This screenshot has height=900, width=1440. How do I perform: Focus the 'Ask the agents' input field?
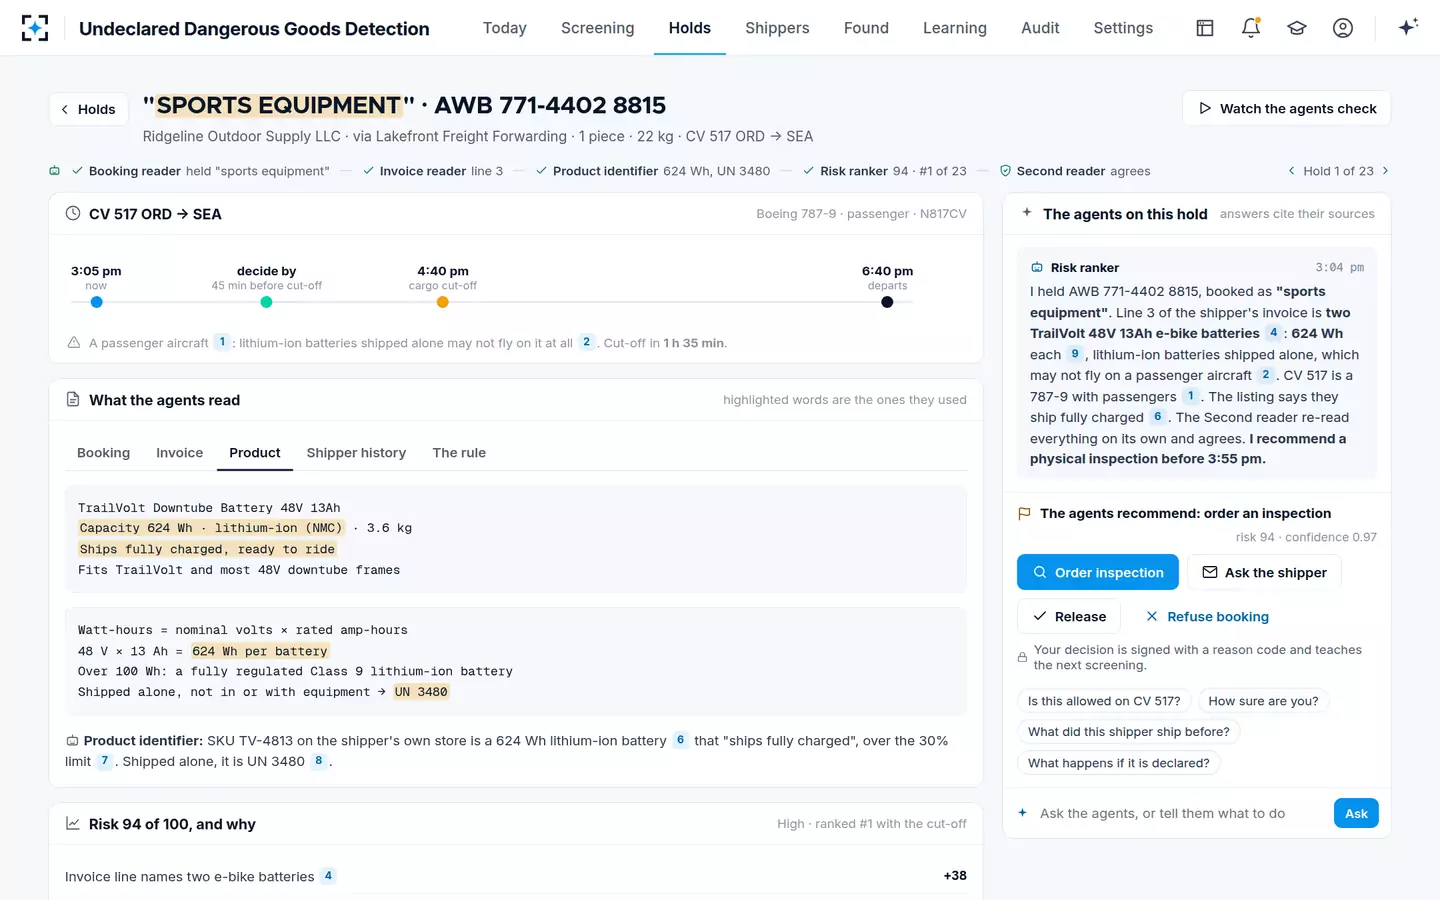point(1180,813)
